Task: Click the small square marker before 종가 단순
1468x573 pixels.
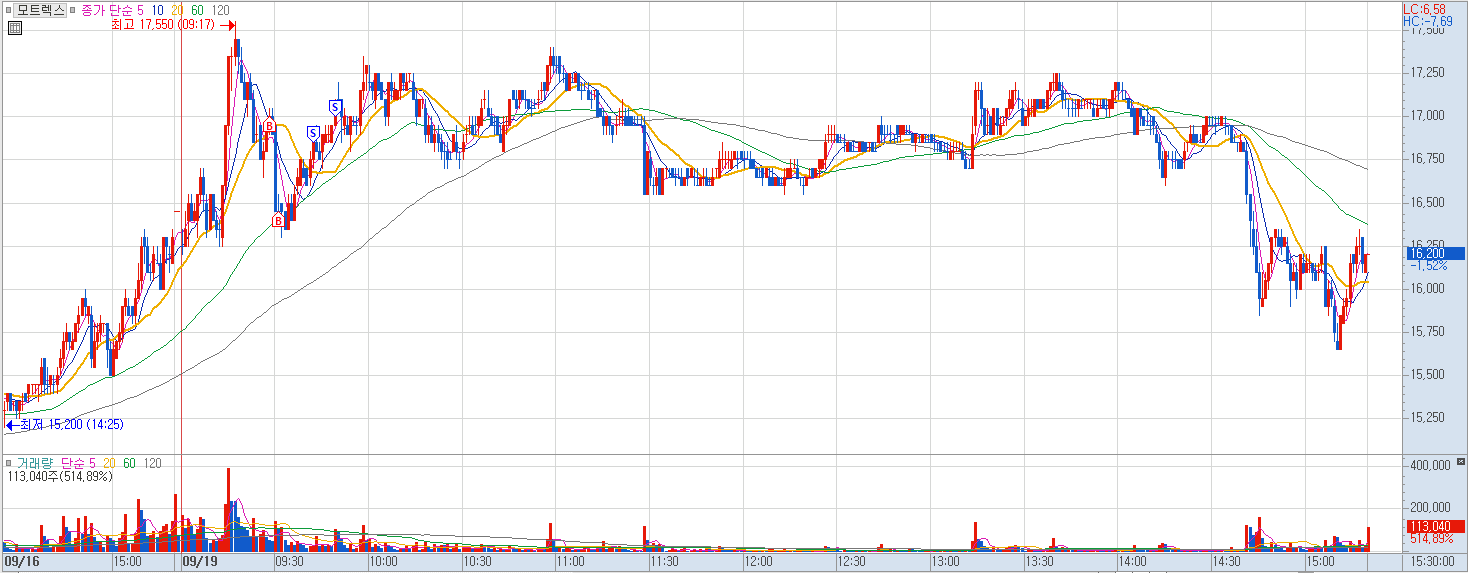Action: tap(74, 10)
